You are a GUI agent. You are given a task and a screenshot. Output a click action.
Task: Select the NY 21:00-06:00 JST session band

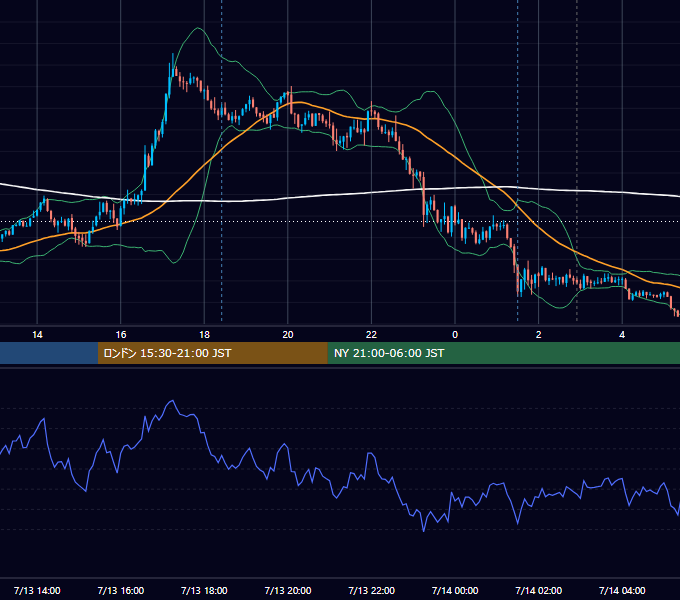503,353
